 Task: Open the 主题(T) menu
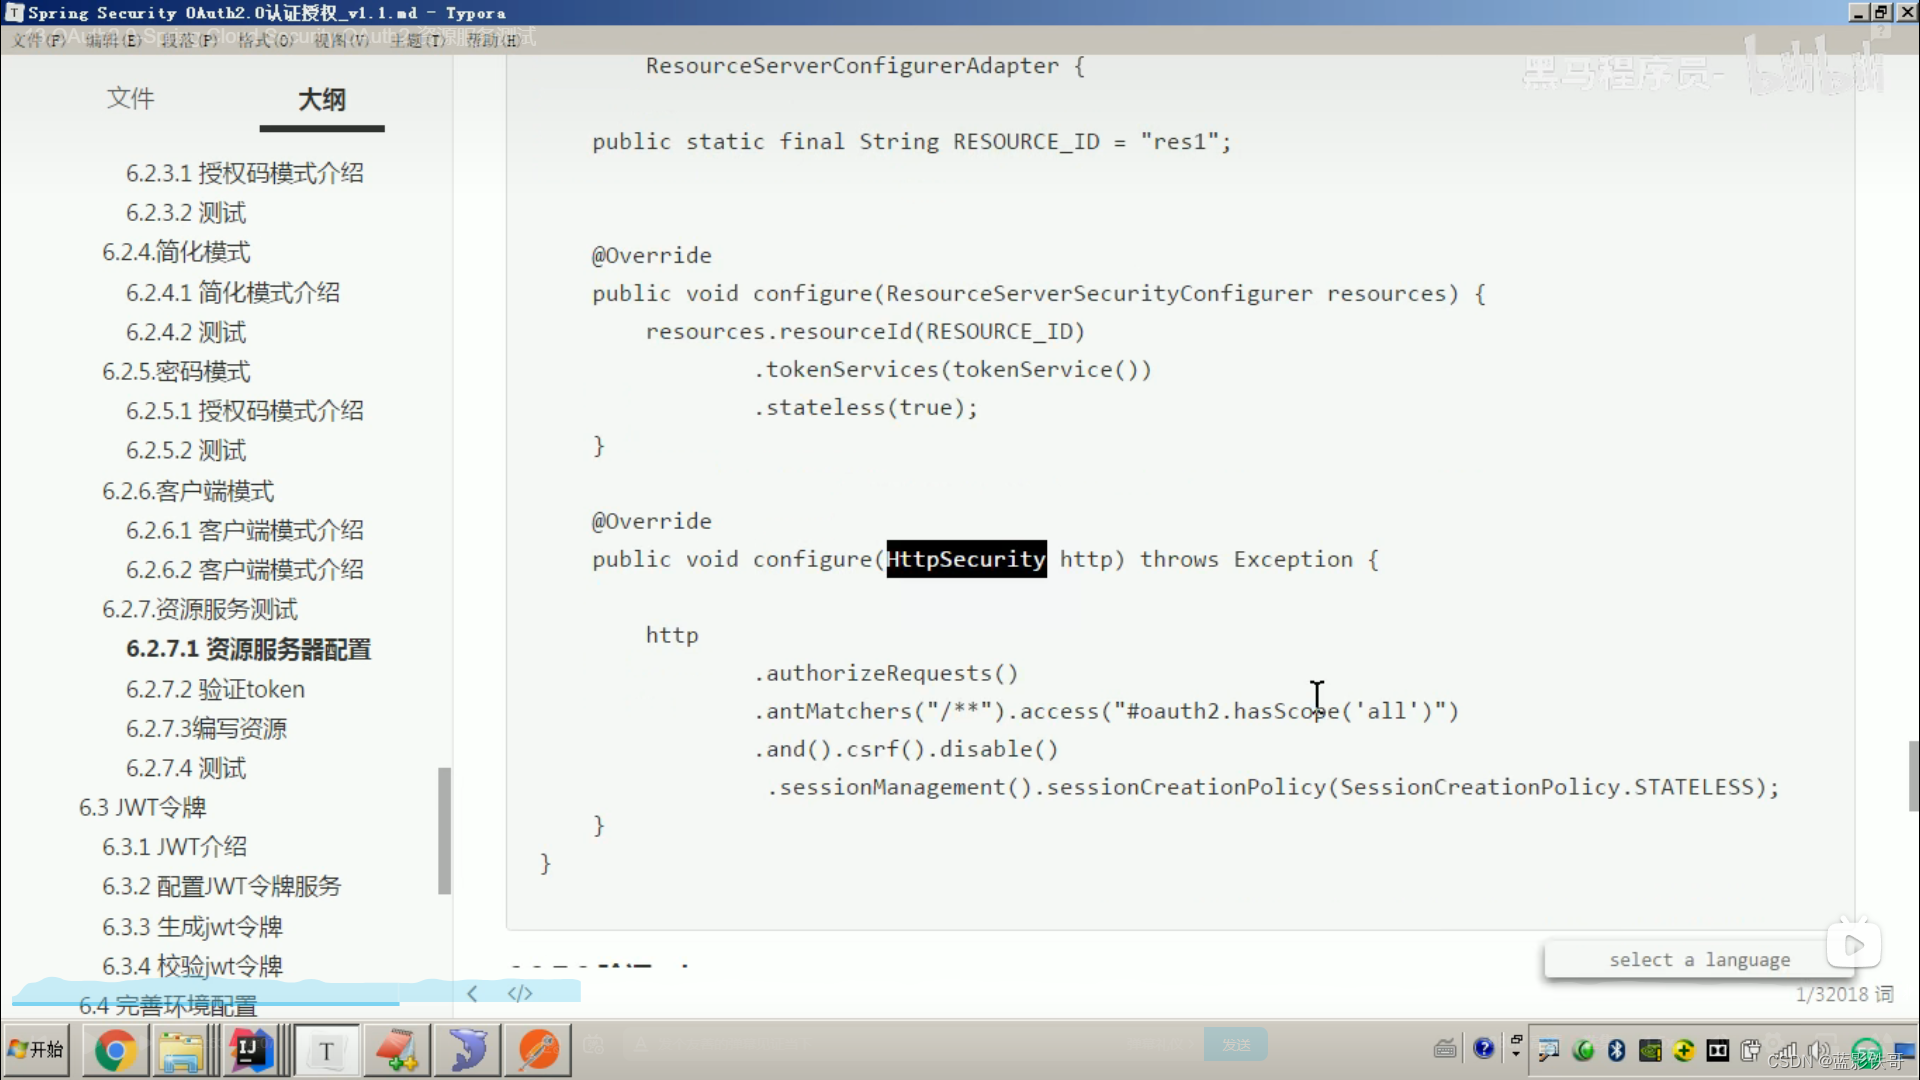[x=417, y=40]
